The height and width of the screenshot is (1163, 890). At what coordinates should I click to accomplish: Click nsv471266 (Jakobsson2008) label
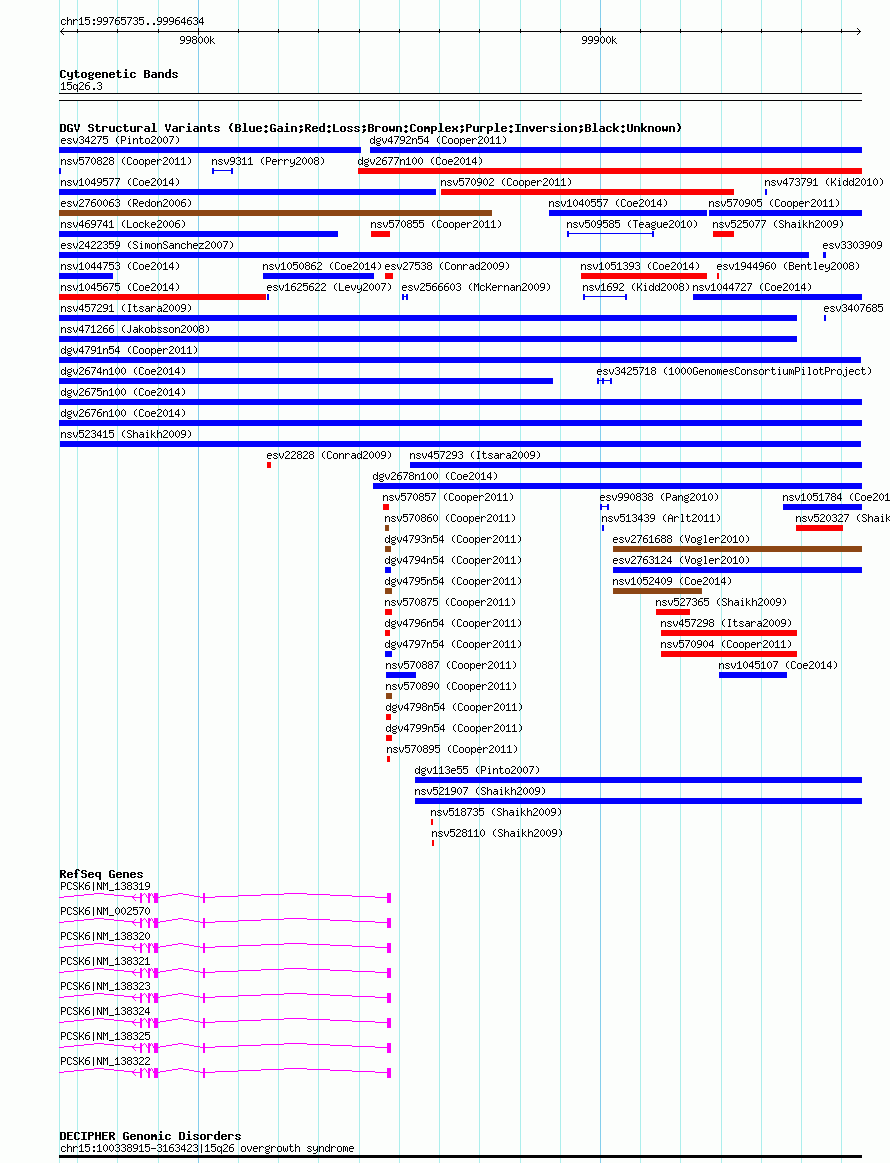pyautogui.click(x=135, y=329)
